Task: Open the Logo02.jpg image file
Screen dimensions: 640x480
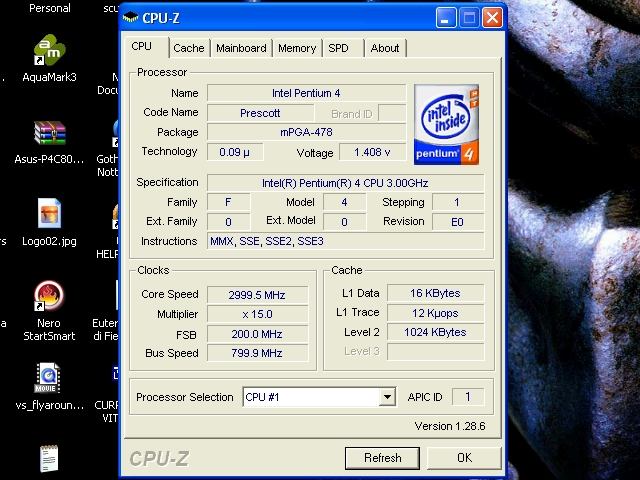Action: (x=49, y=213)
